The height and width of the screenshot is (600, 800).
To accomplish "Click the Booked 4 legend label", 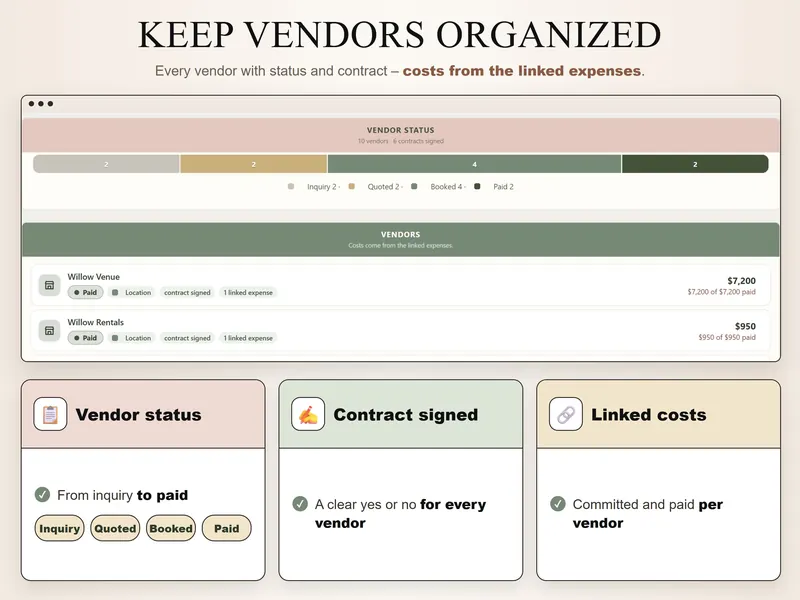I will [x=446, y=187].
